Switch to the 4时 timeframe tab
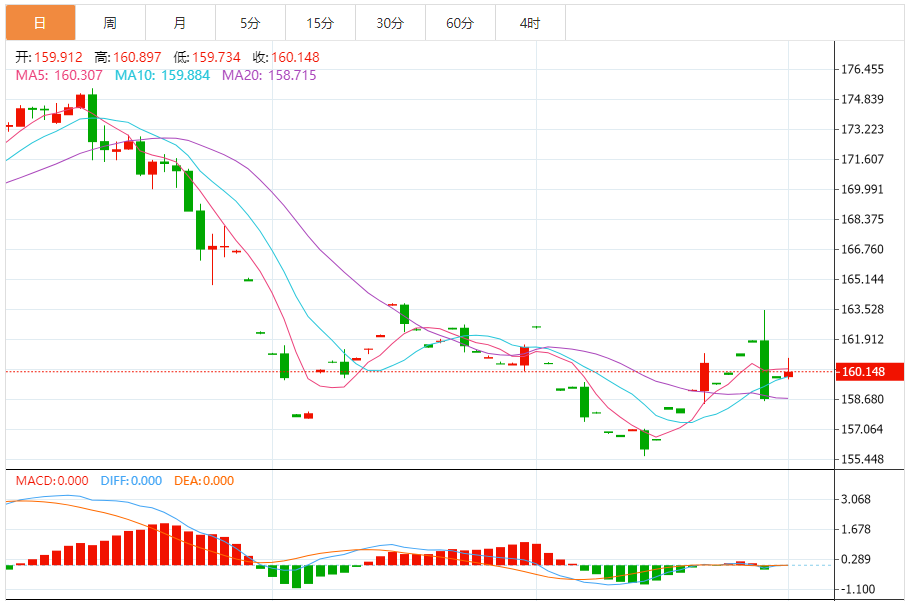The width and height of the screenshot is (910, 601). pyautogui.click(x=530, y=23)
